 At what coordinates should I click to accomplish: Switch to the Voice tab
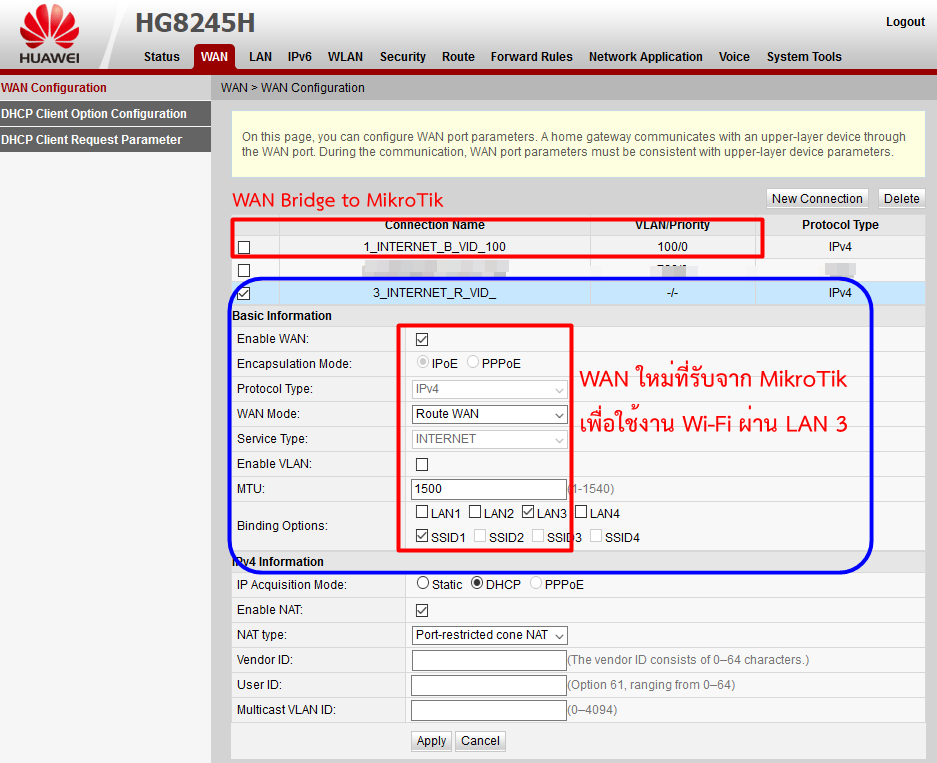[x=734, y=57]
